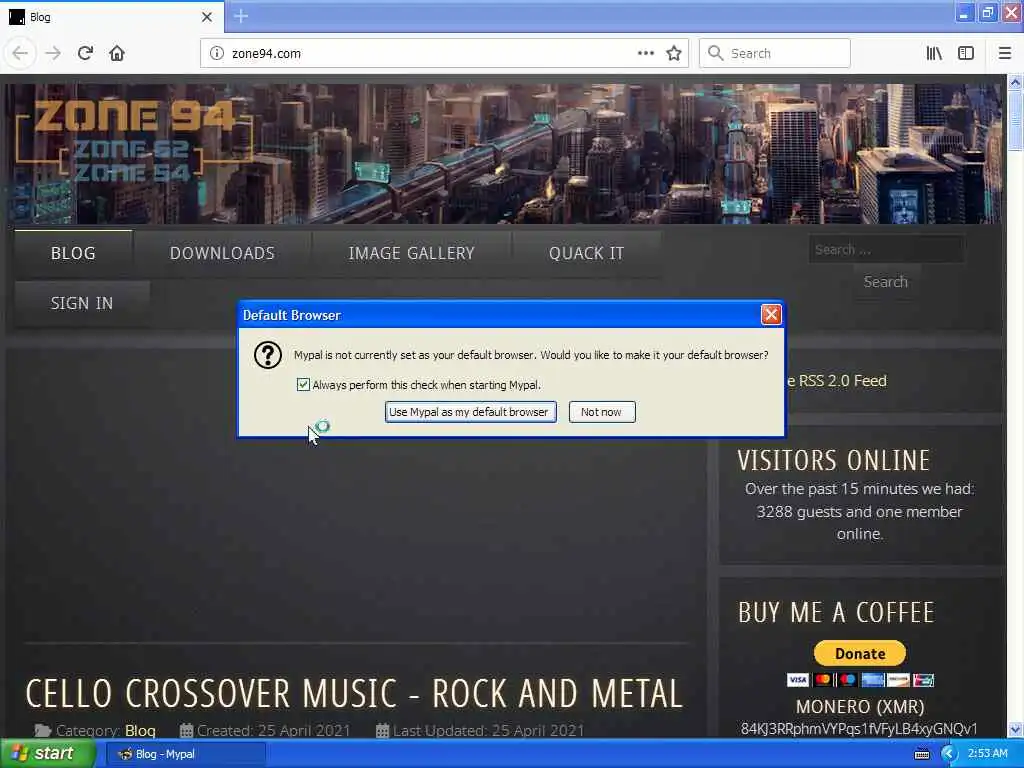Click the Monero wallet address text
This screenshot has width=1024, height=768.
tap(859, 729)
